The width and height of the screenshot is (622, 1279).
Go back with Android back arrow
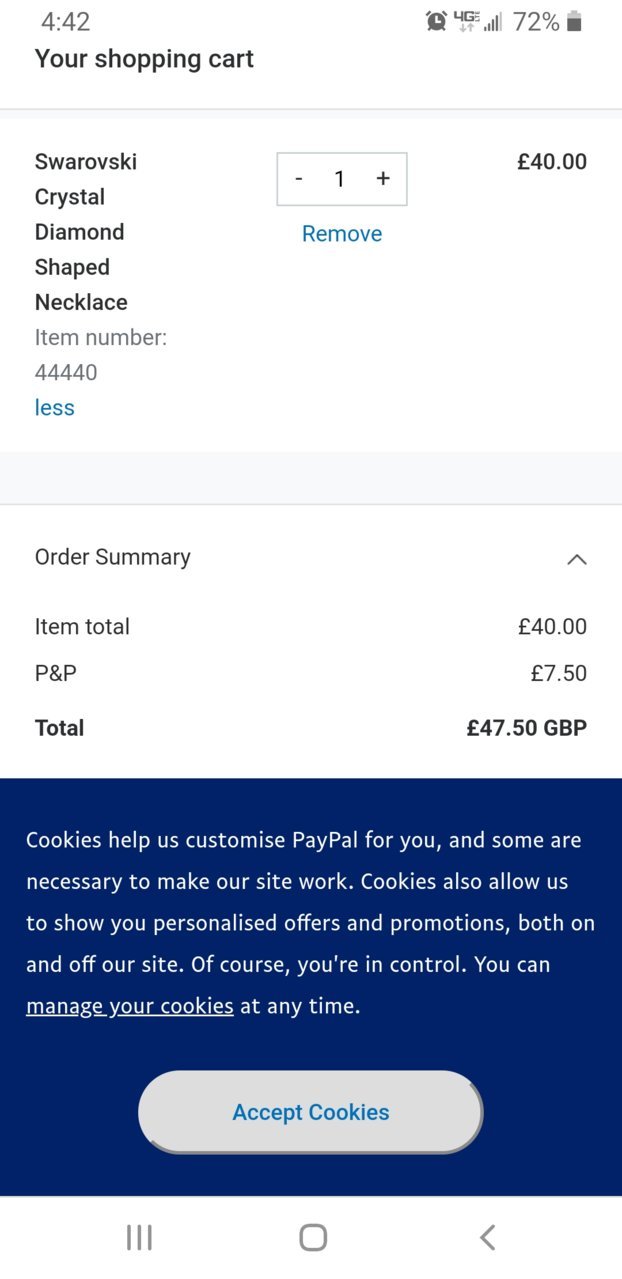487,1238
